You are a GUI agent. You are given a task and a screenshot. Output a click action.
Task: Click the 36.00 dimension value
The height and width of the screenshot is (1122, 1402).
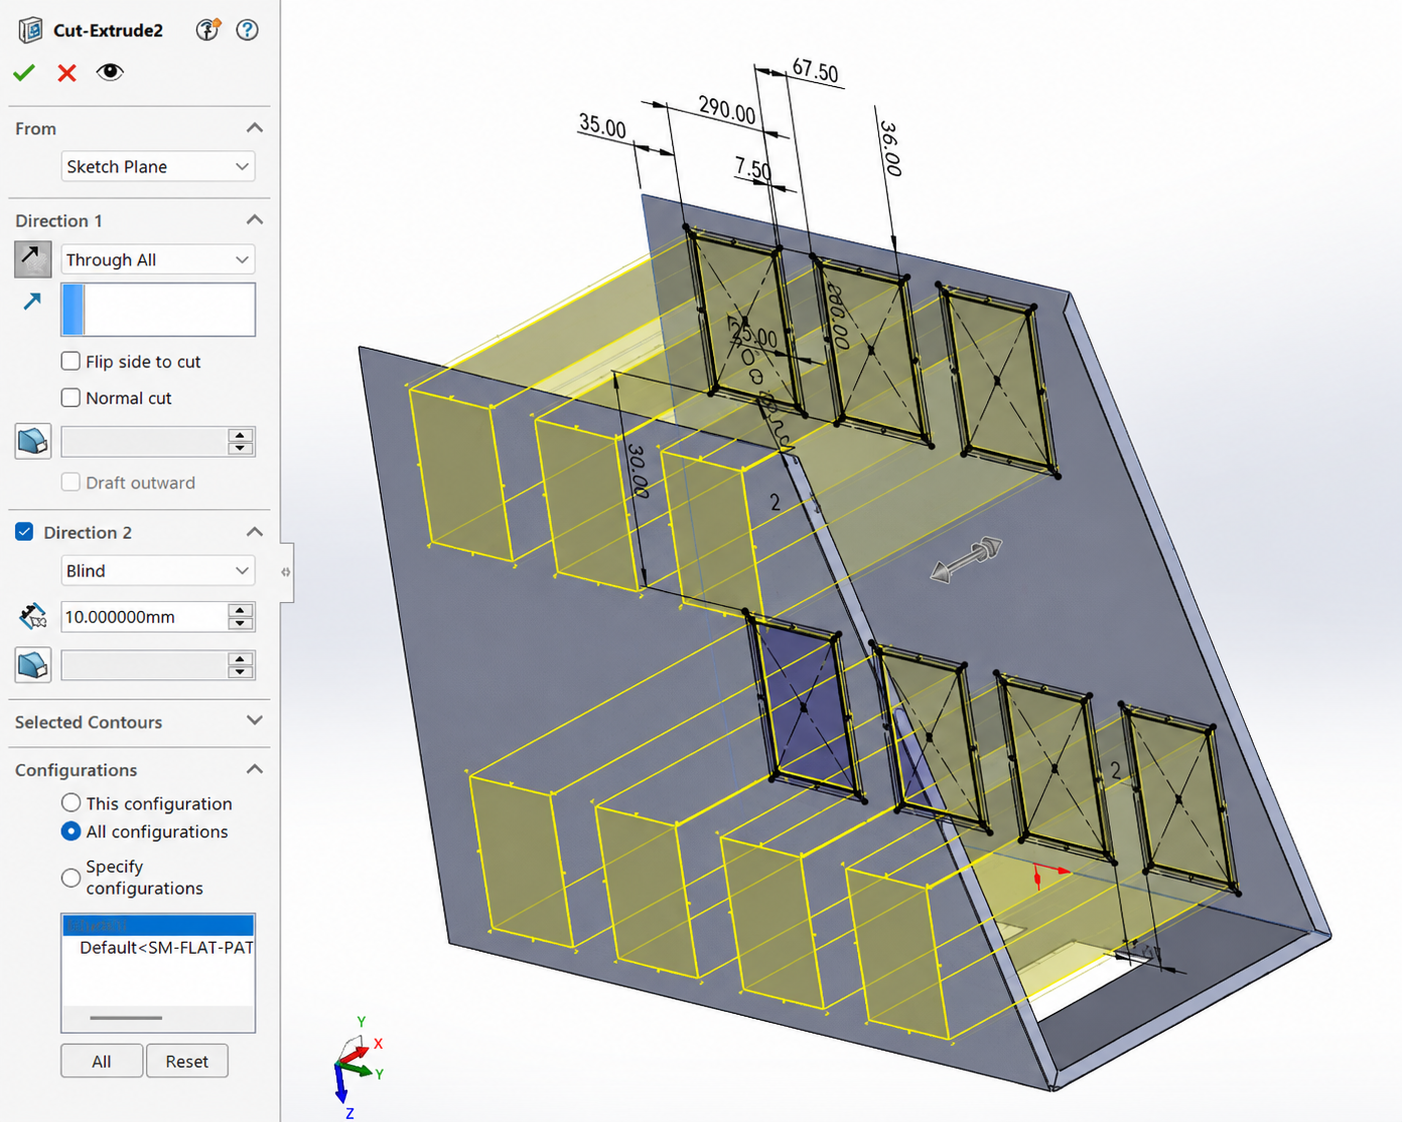890,148
